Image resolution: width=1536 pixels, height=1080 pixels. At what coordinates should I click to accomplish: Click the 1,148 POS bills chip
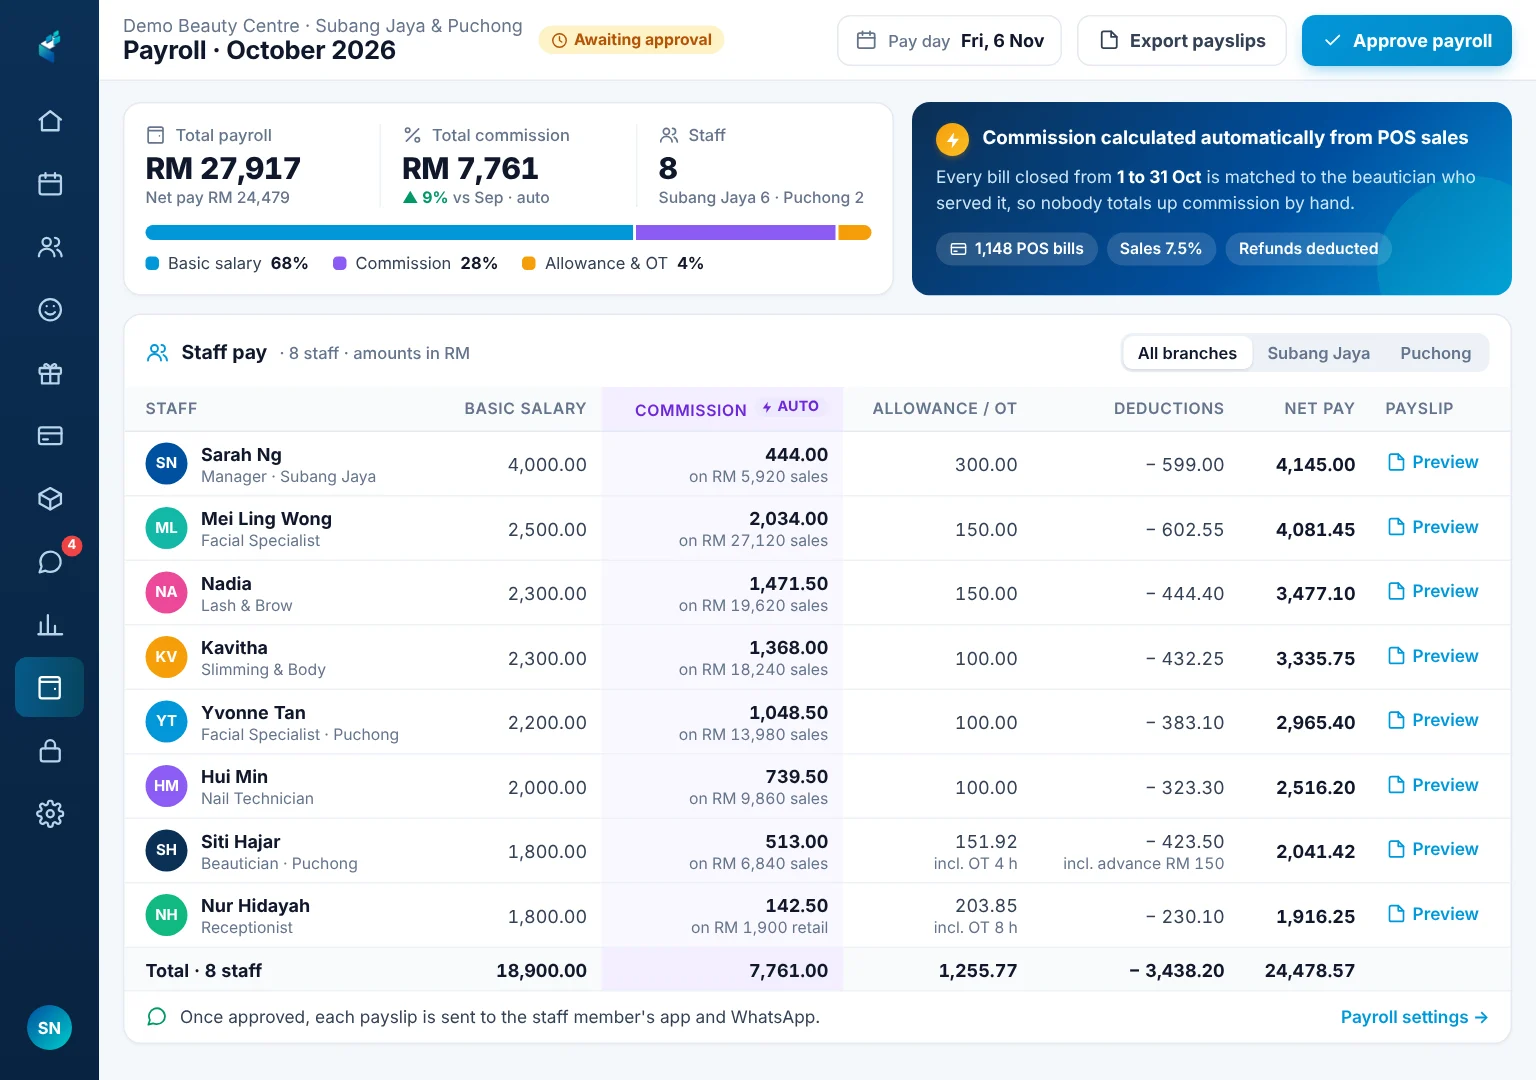point(1016,249)
